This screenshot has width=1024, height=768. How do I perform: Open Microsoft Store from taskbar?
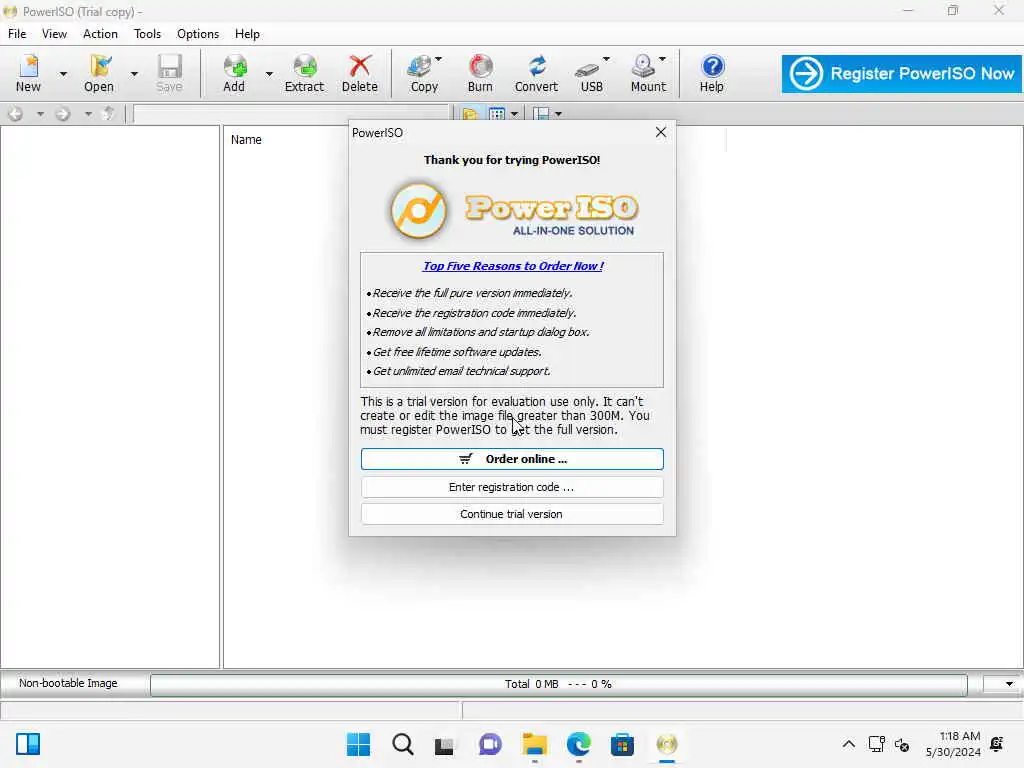click(x=622, y=744)
